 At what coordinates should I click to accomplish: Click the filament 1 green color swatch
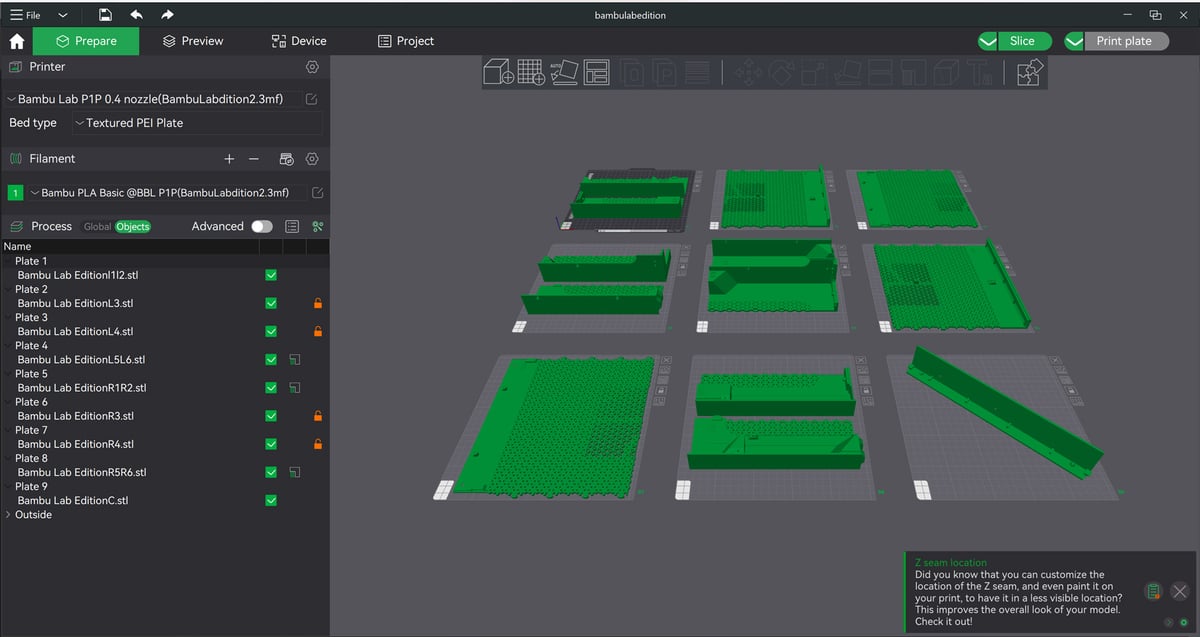15,193
